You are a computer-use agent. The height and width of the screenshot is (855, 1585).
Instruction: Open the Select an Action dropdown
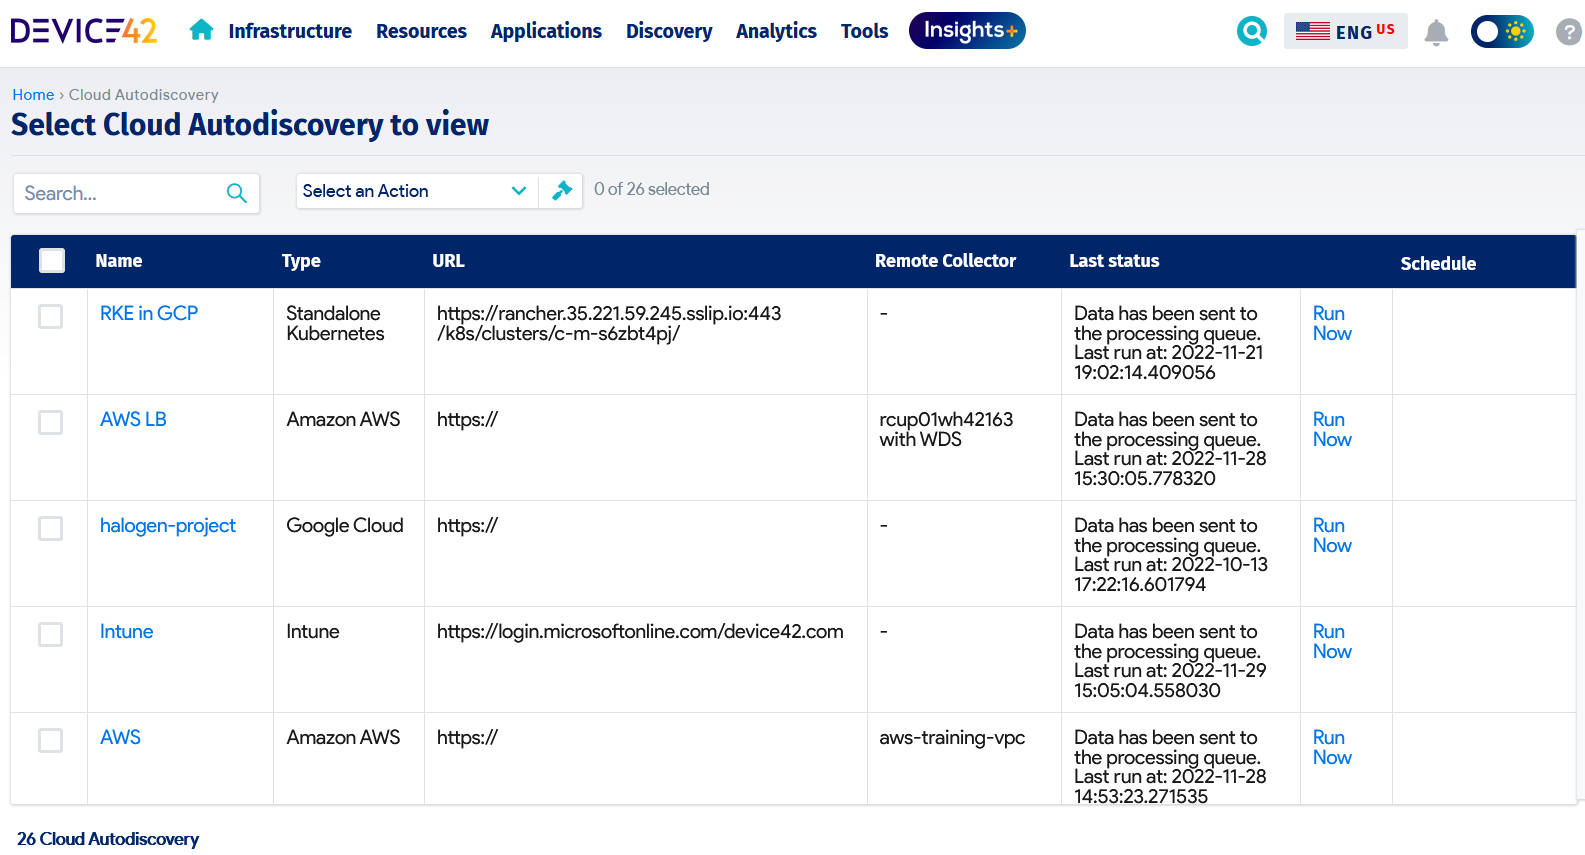click(x=416, y=191)
